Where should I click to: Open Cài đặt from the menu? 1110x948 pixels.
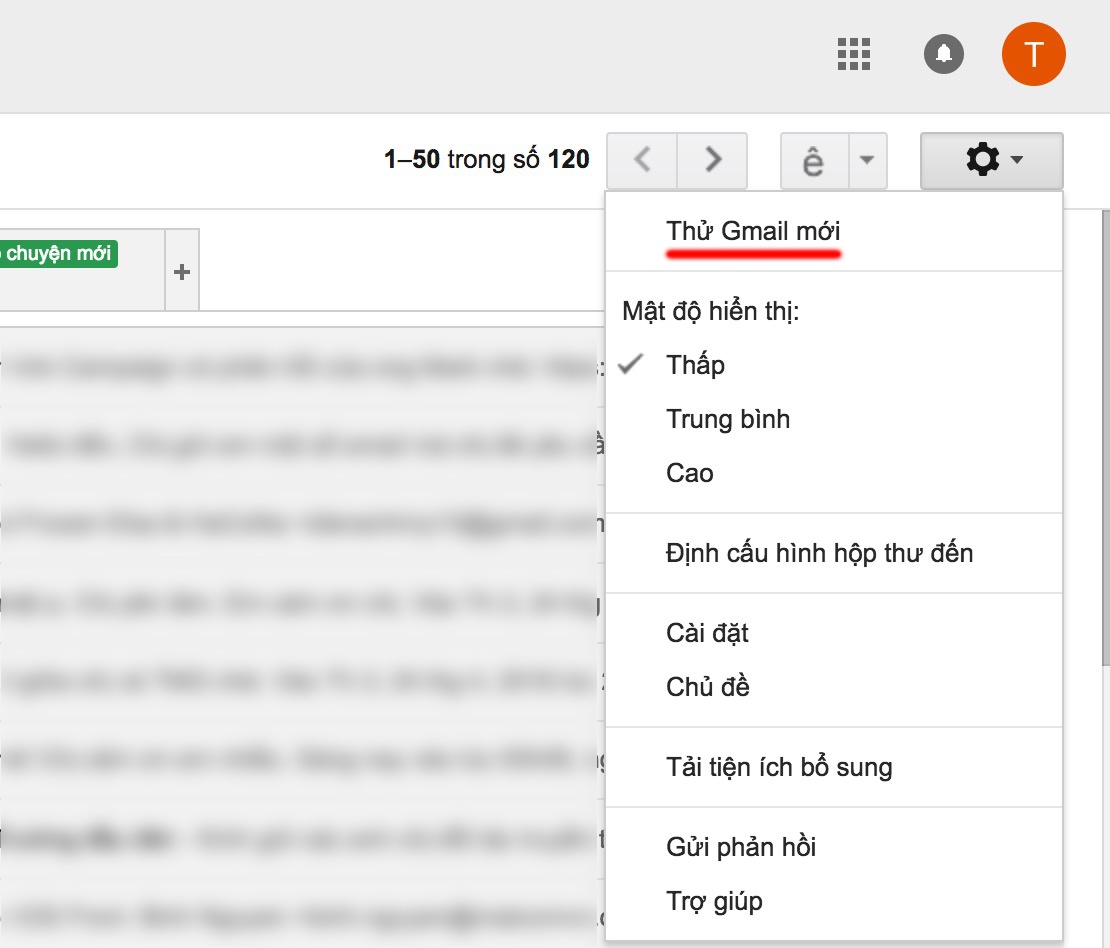[x=707, y=633]
